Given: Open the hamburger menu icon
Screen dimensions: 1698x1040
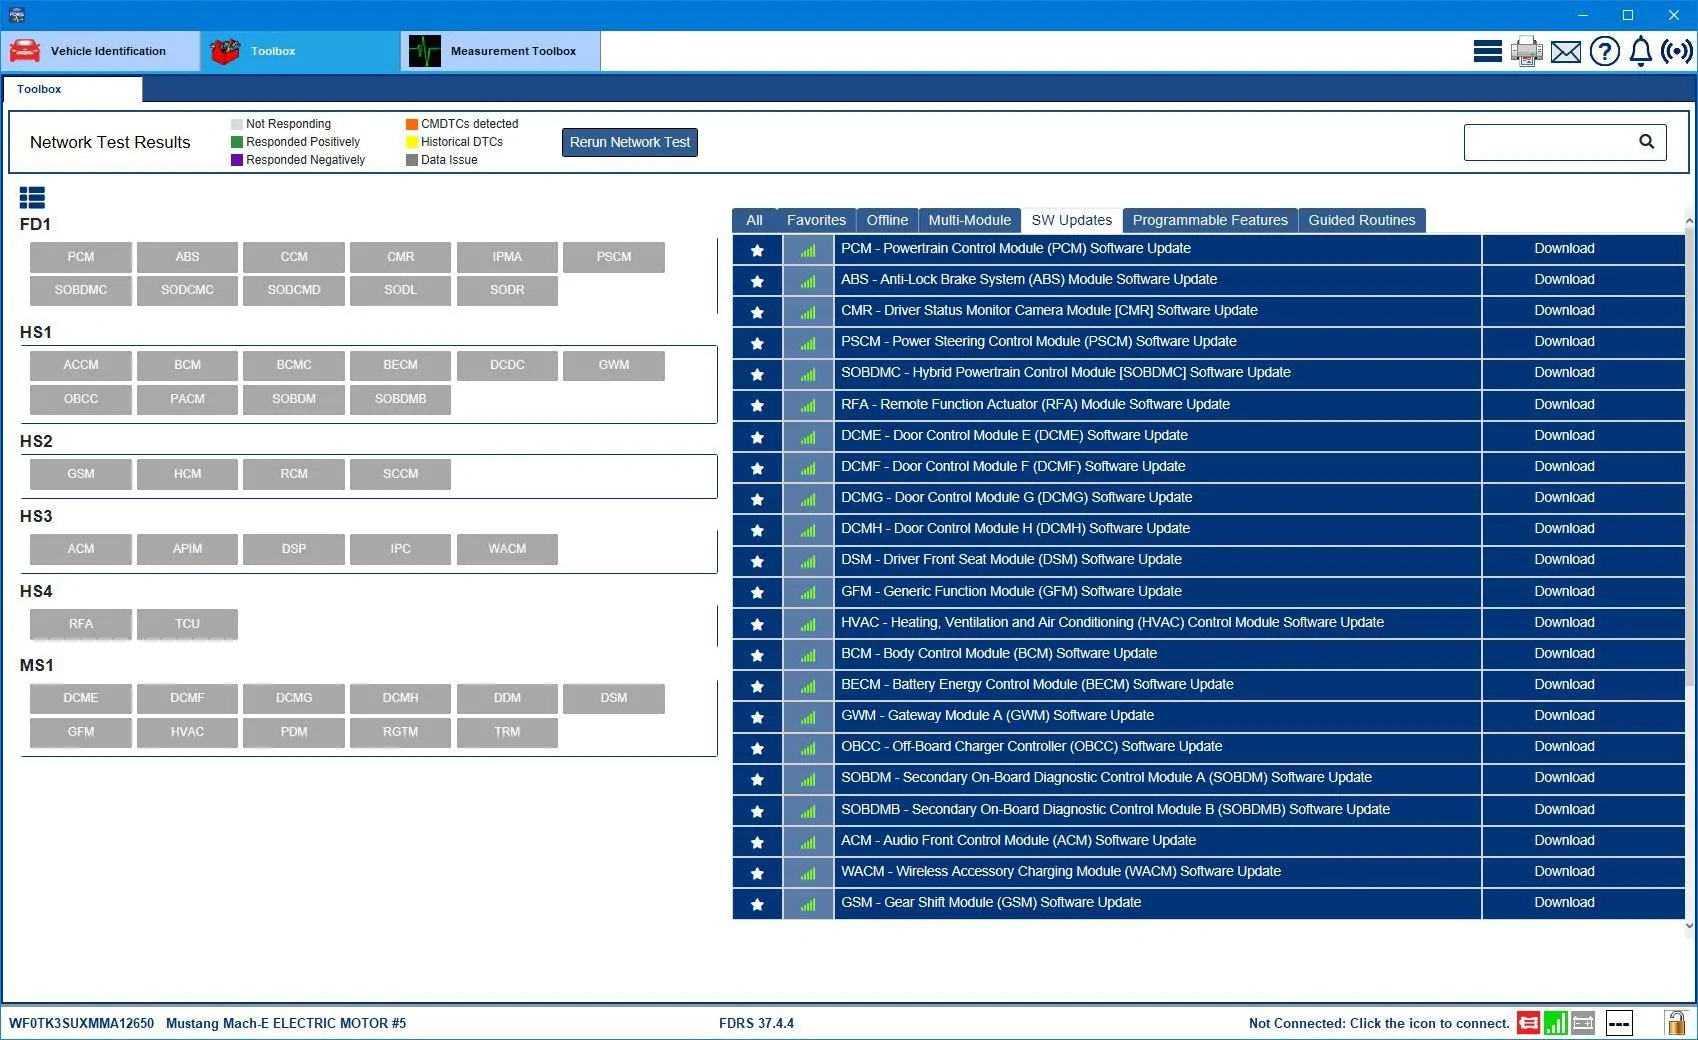Looking at the screenshot, I should [x=1487, y=51].
